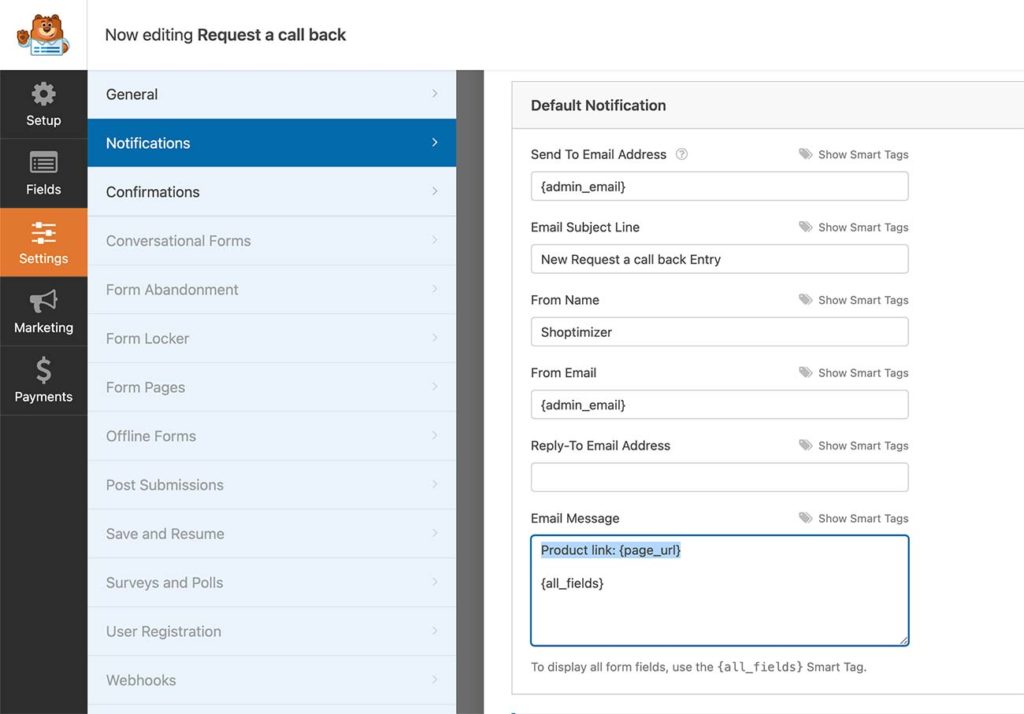Screen dimensions: 1024x714
Task: Select the Payments dollar icon
Action: coord(43,370)
